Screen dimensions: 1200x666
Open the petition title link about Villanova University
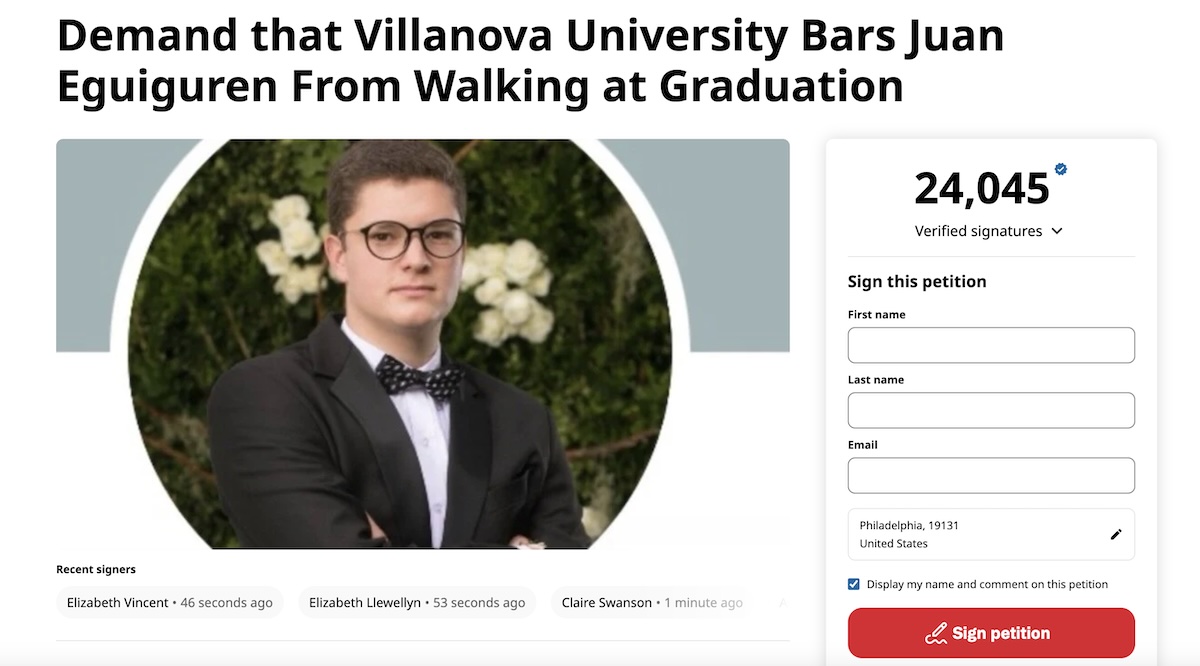530,60
